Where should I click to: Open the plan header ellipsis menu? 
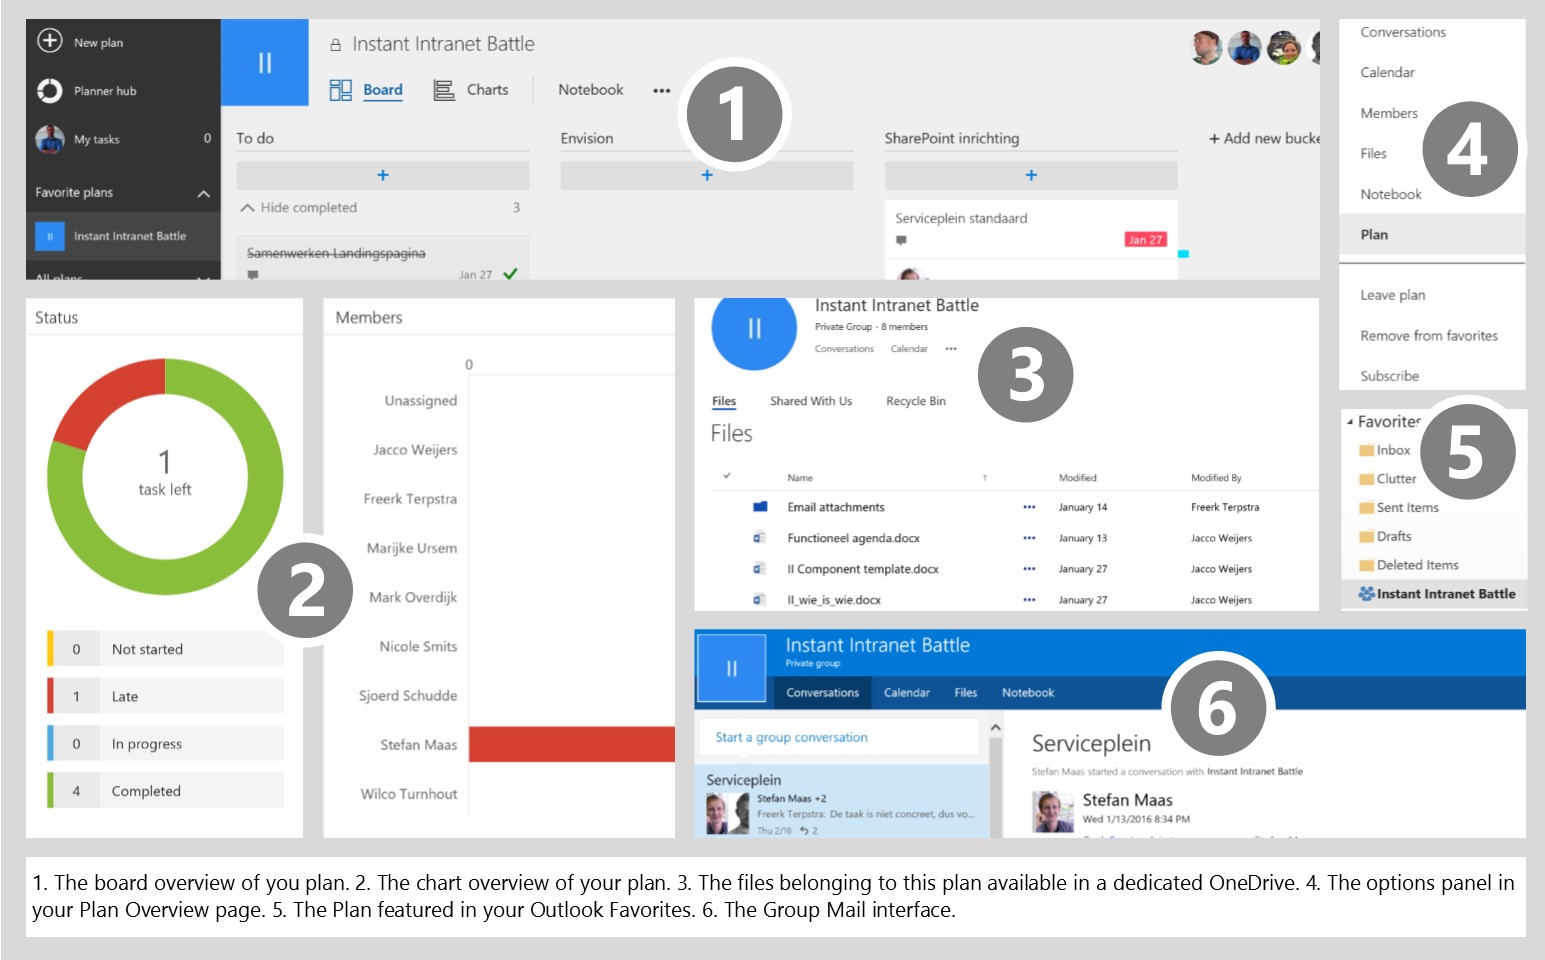point(661,90)
